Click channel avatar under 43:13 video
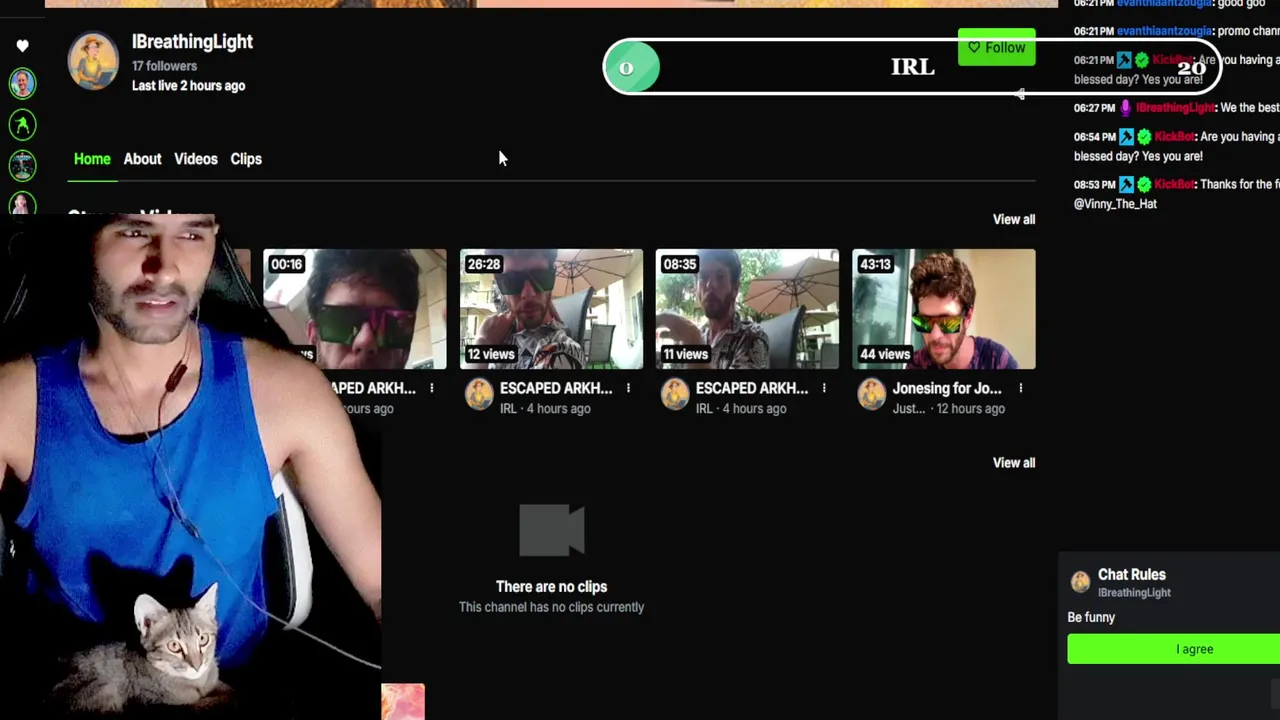 tap(872, 395)
